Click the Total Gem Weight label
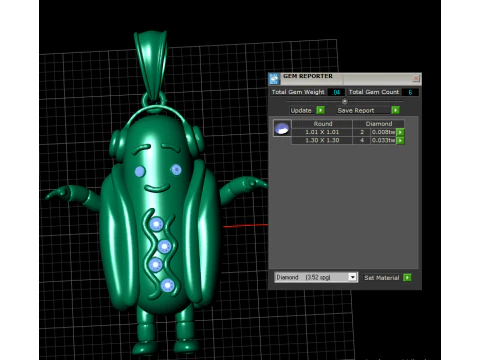Screen dimensions: 480x360 (x=298, y=92)
